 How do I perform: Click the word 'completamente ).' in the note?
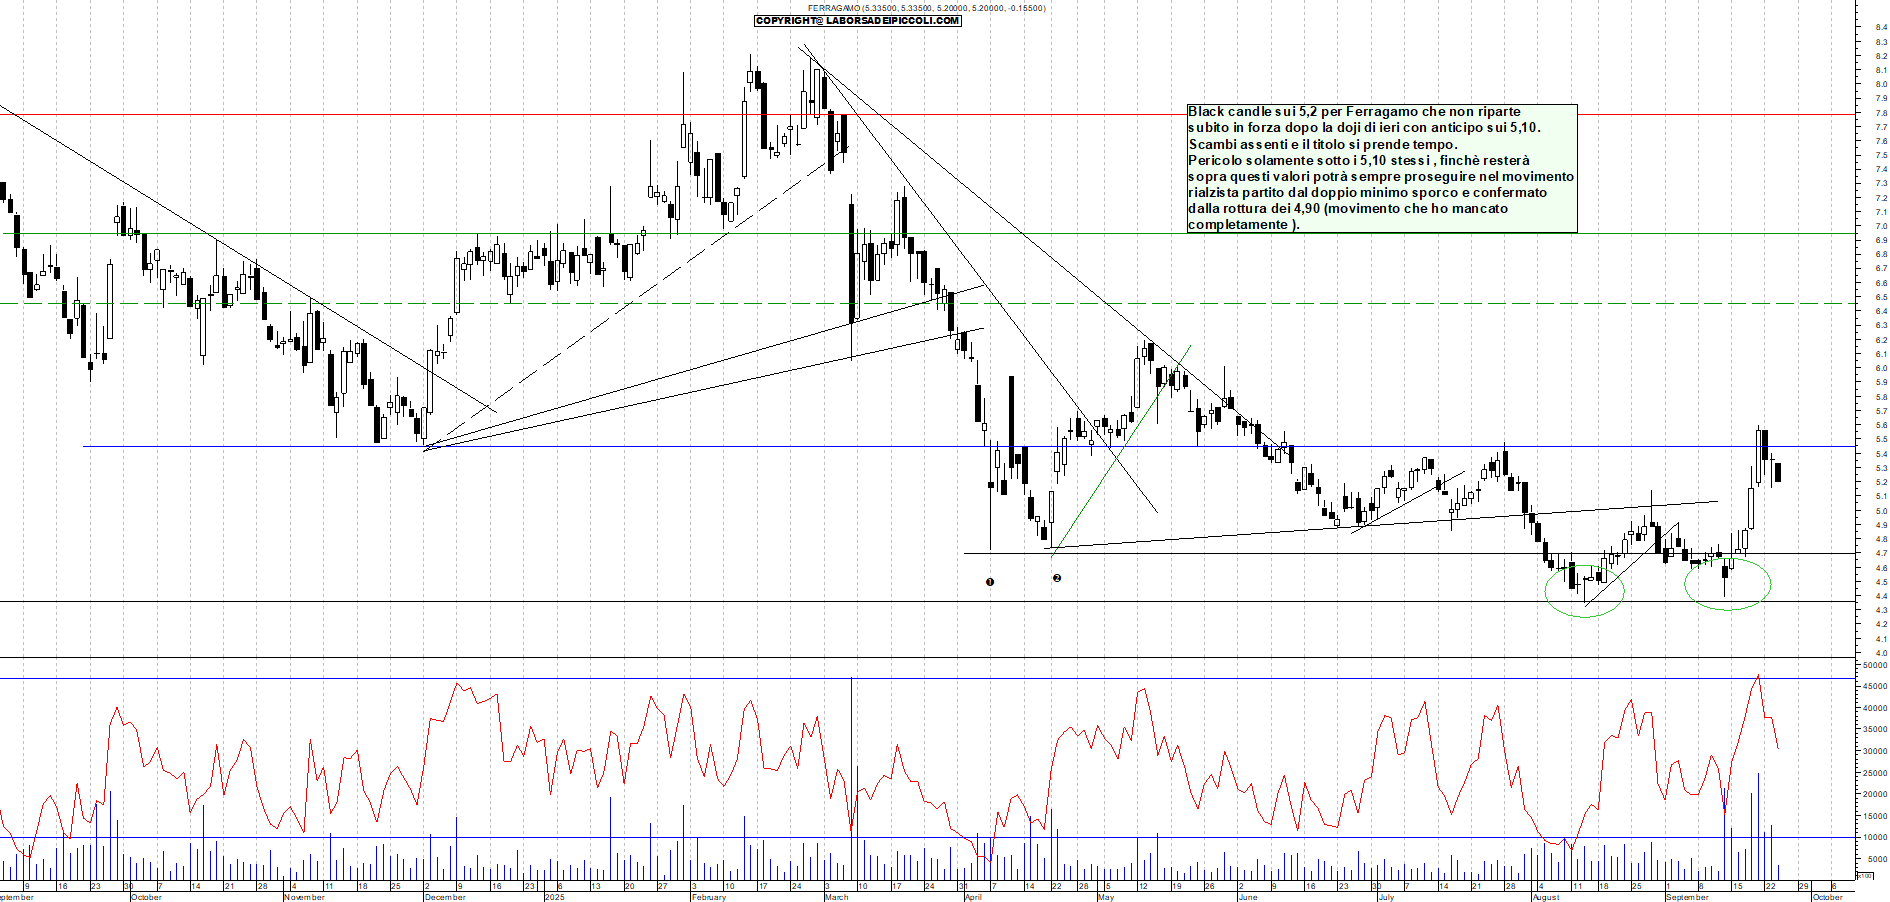(1243, 224)
